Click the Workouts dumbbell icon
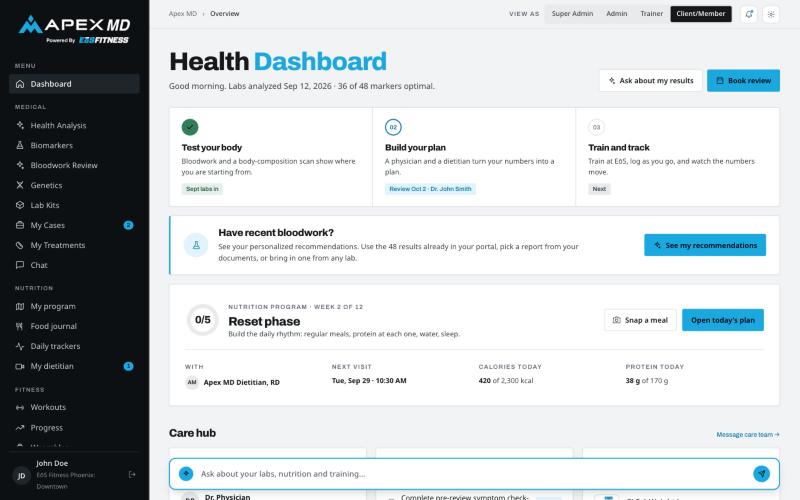800x500 pixels. (x=20, y=407)
